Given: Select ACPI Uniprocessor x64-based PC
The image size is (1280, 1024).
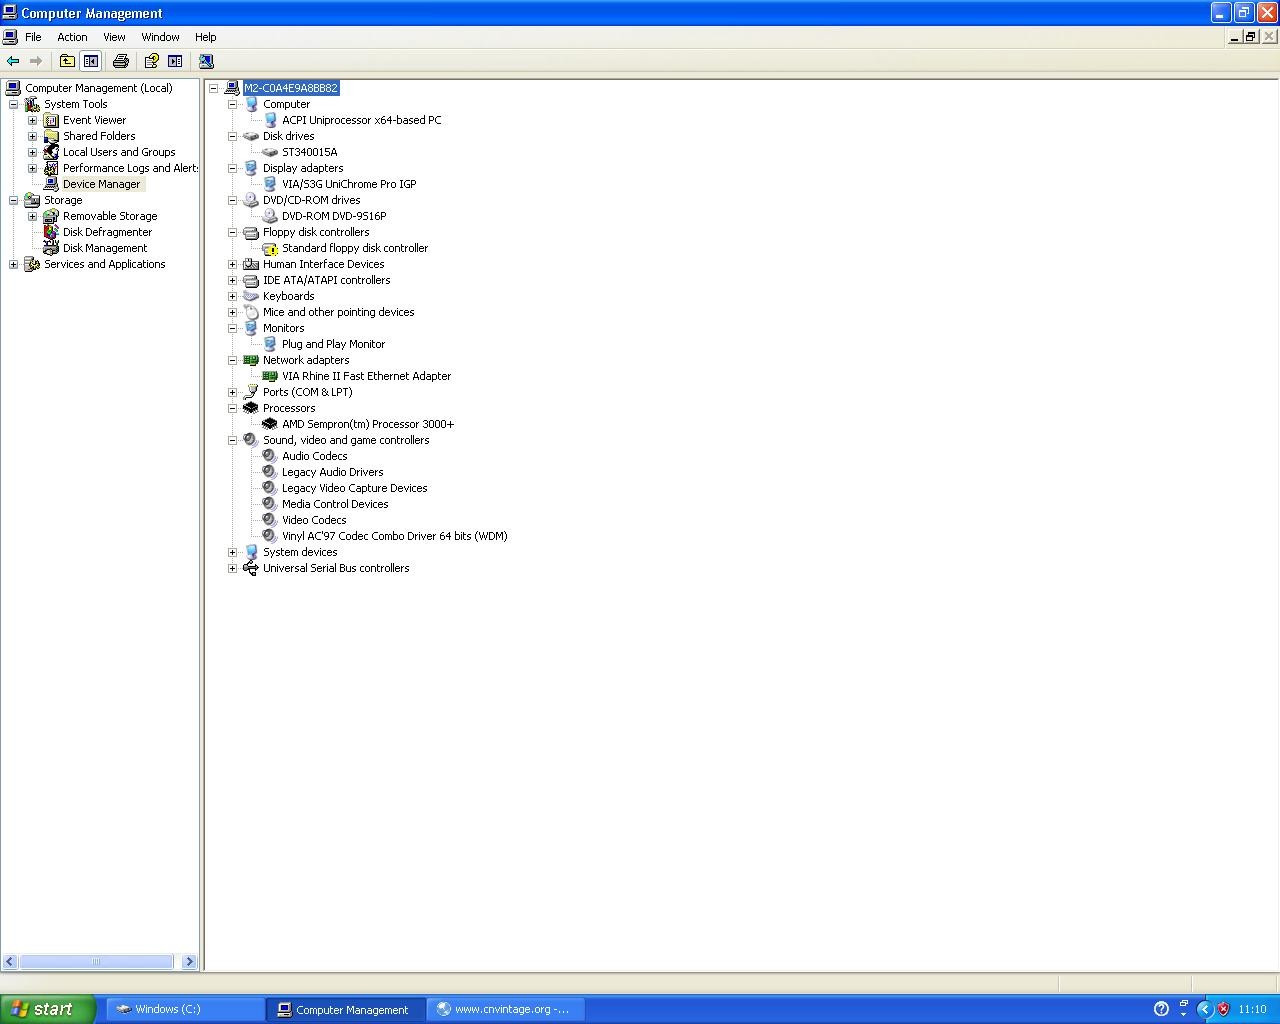Looking at the screenshot, I should (361, 120).
